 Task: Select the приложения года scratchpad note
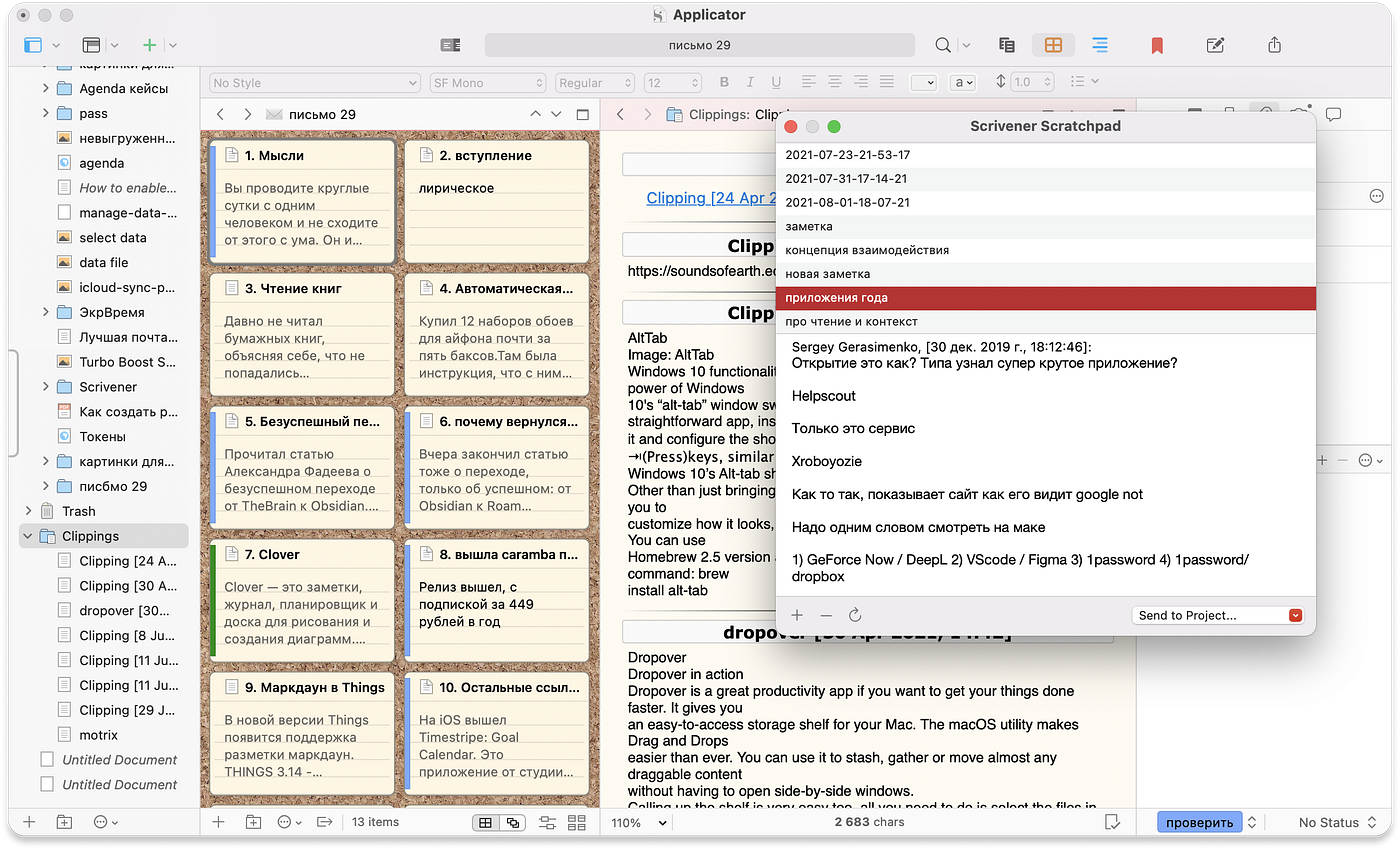coord(1045,298)
